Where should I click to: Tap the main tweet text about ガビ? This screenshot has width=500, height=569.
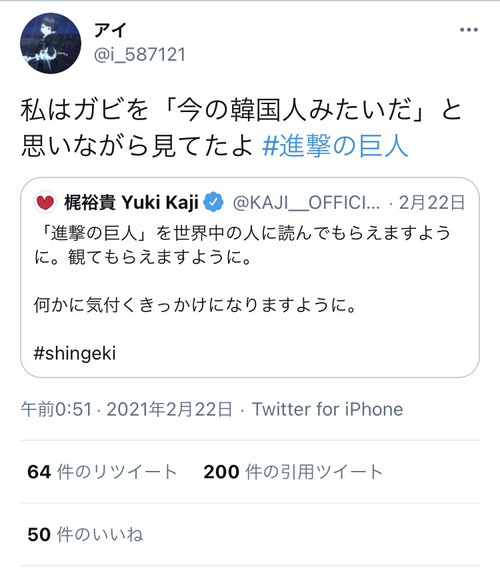[241, 128]
